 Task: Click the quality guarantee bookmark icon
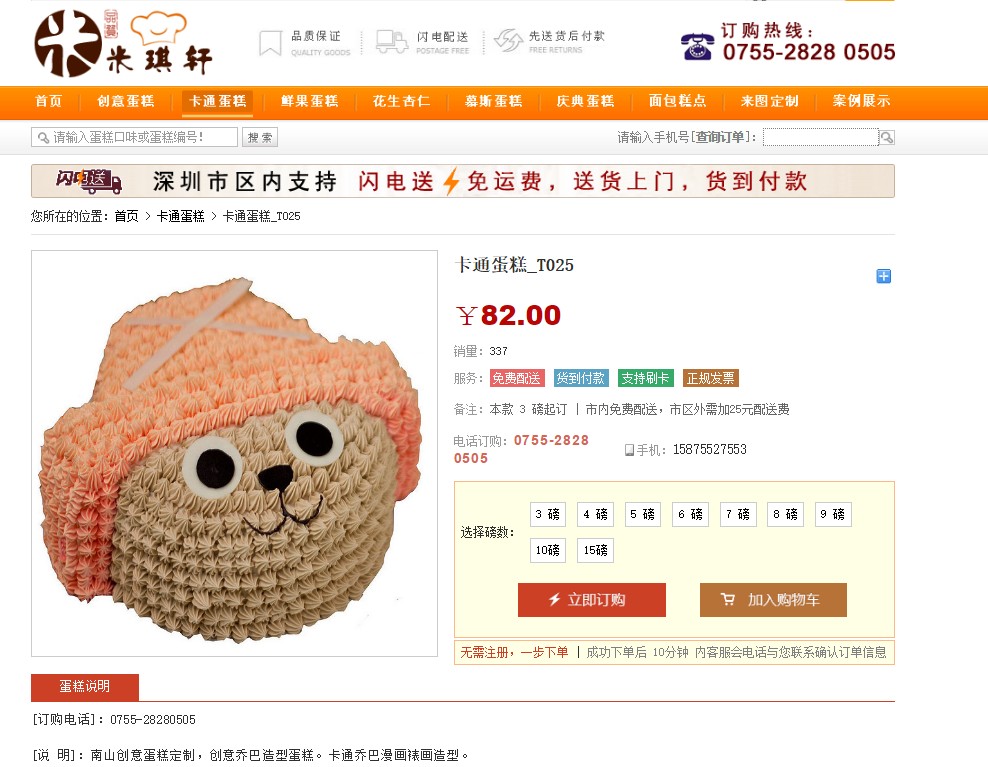pos(270,43)
